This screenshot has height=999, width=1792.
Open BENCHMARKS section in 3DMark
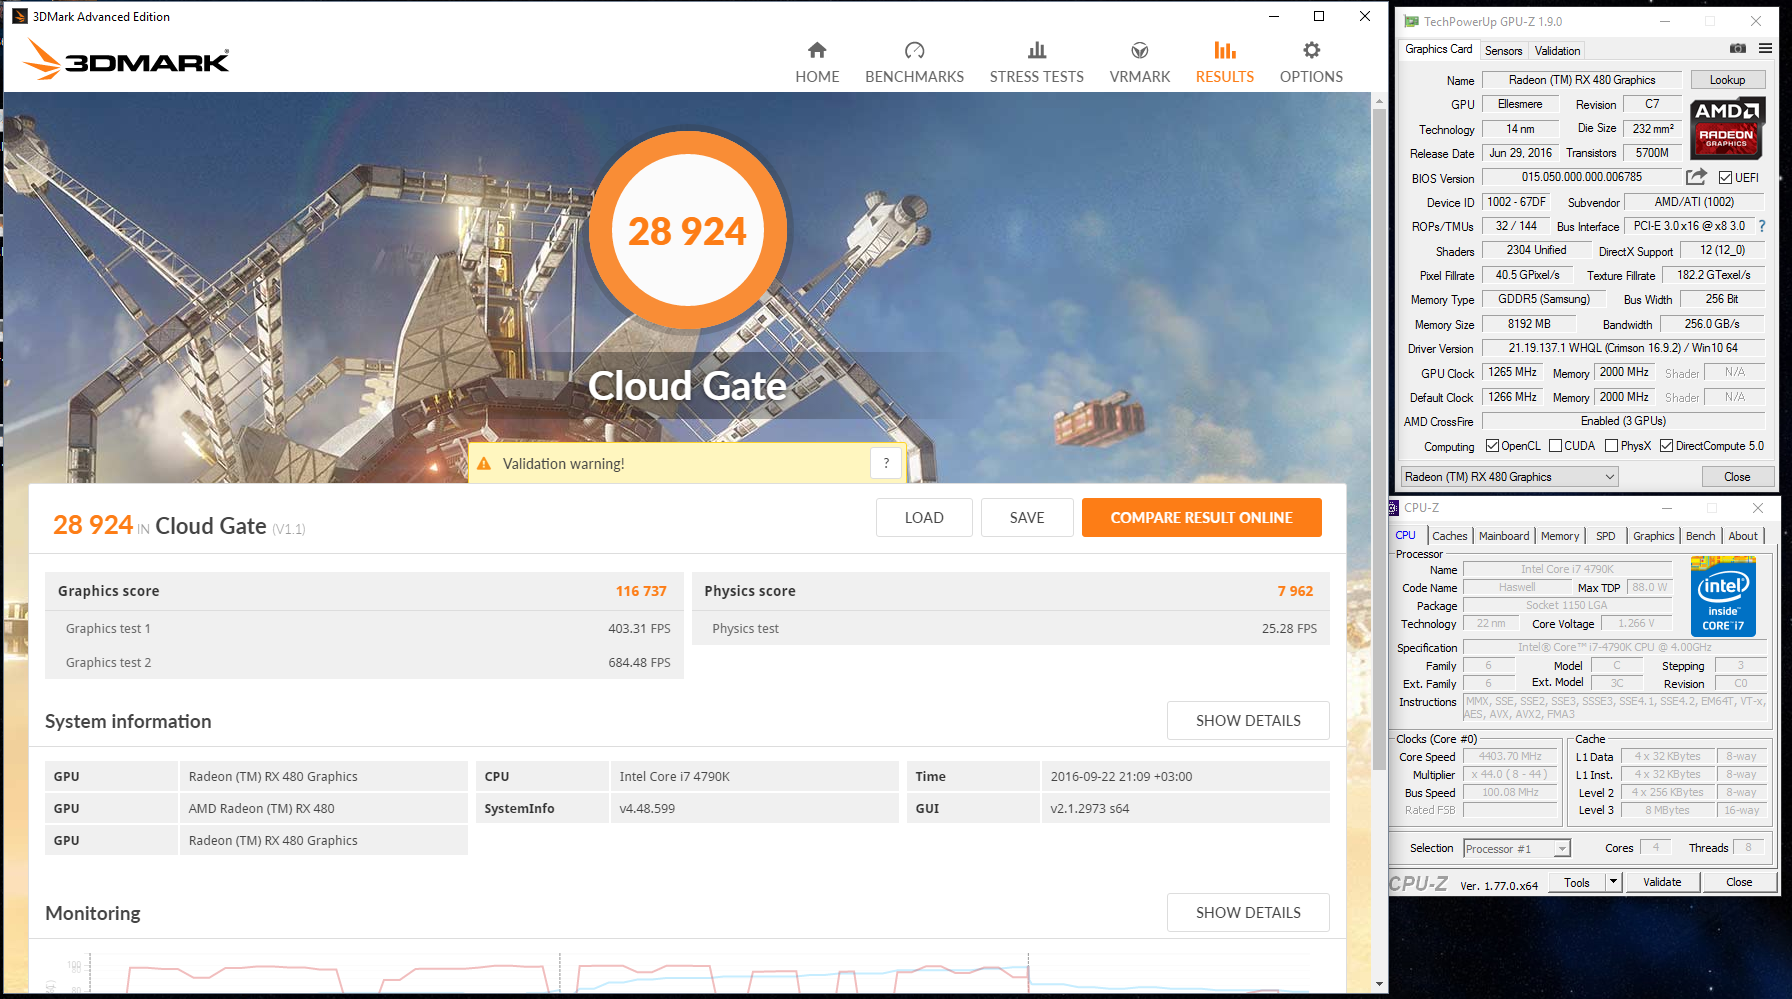914,63
